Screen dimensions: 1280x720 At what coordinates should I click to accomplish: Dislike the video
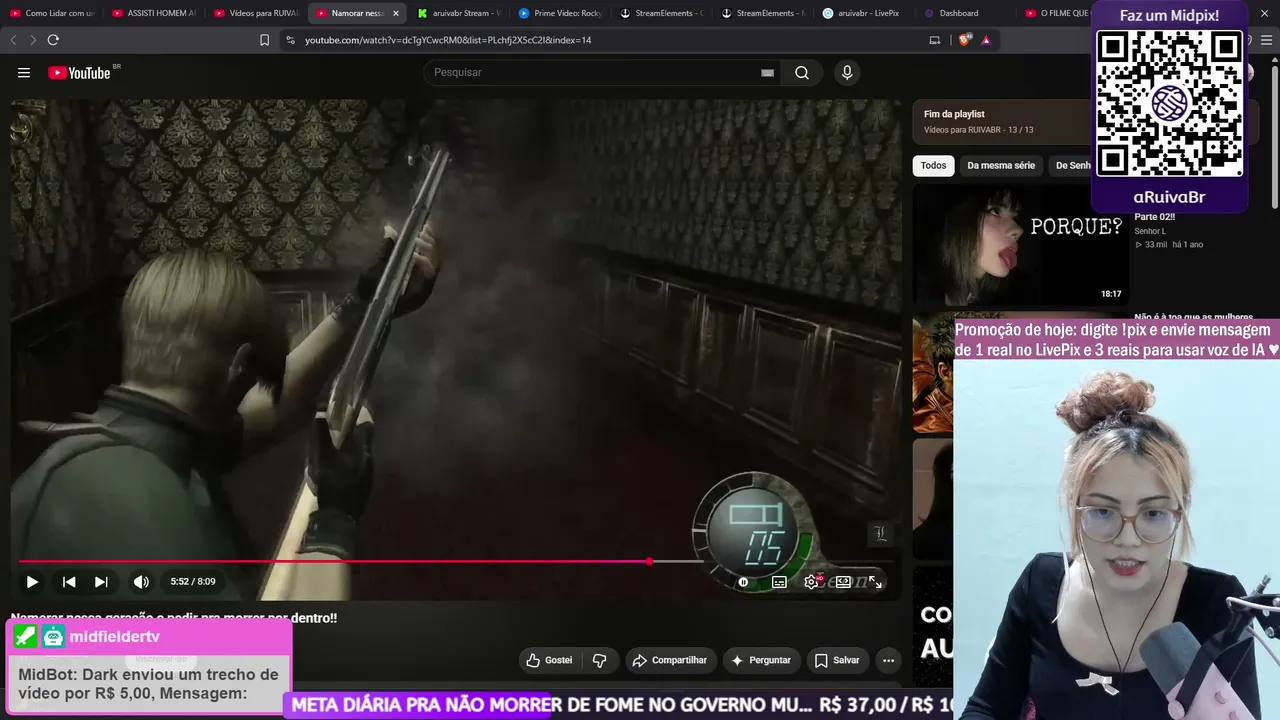pyautogui.click(x=599, y=660)
